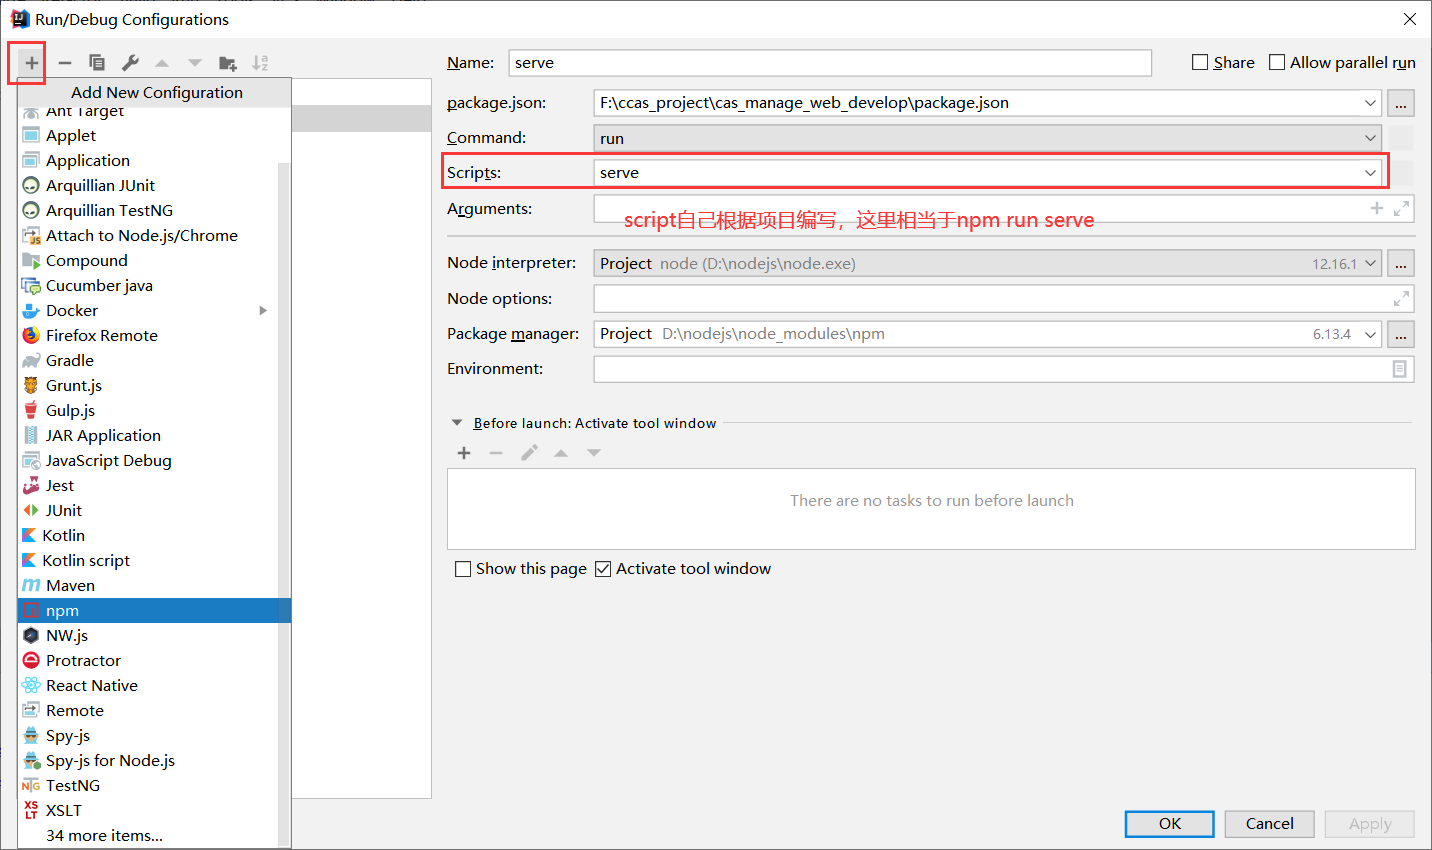Click the Create New Folder icon
Viewport: 1432px width, 850px height.
228,63
